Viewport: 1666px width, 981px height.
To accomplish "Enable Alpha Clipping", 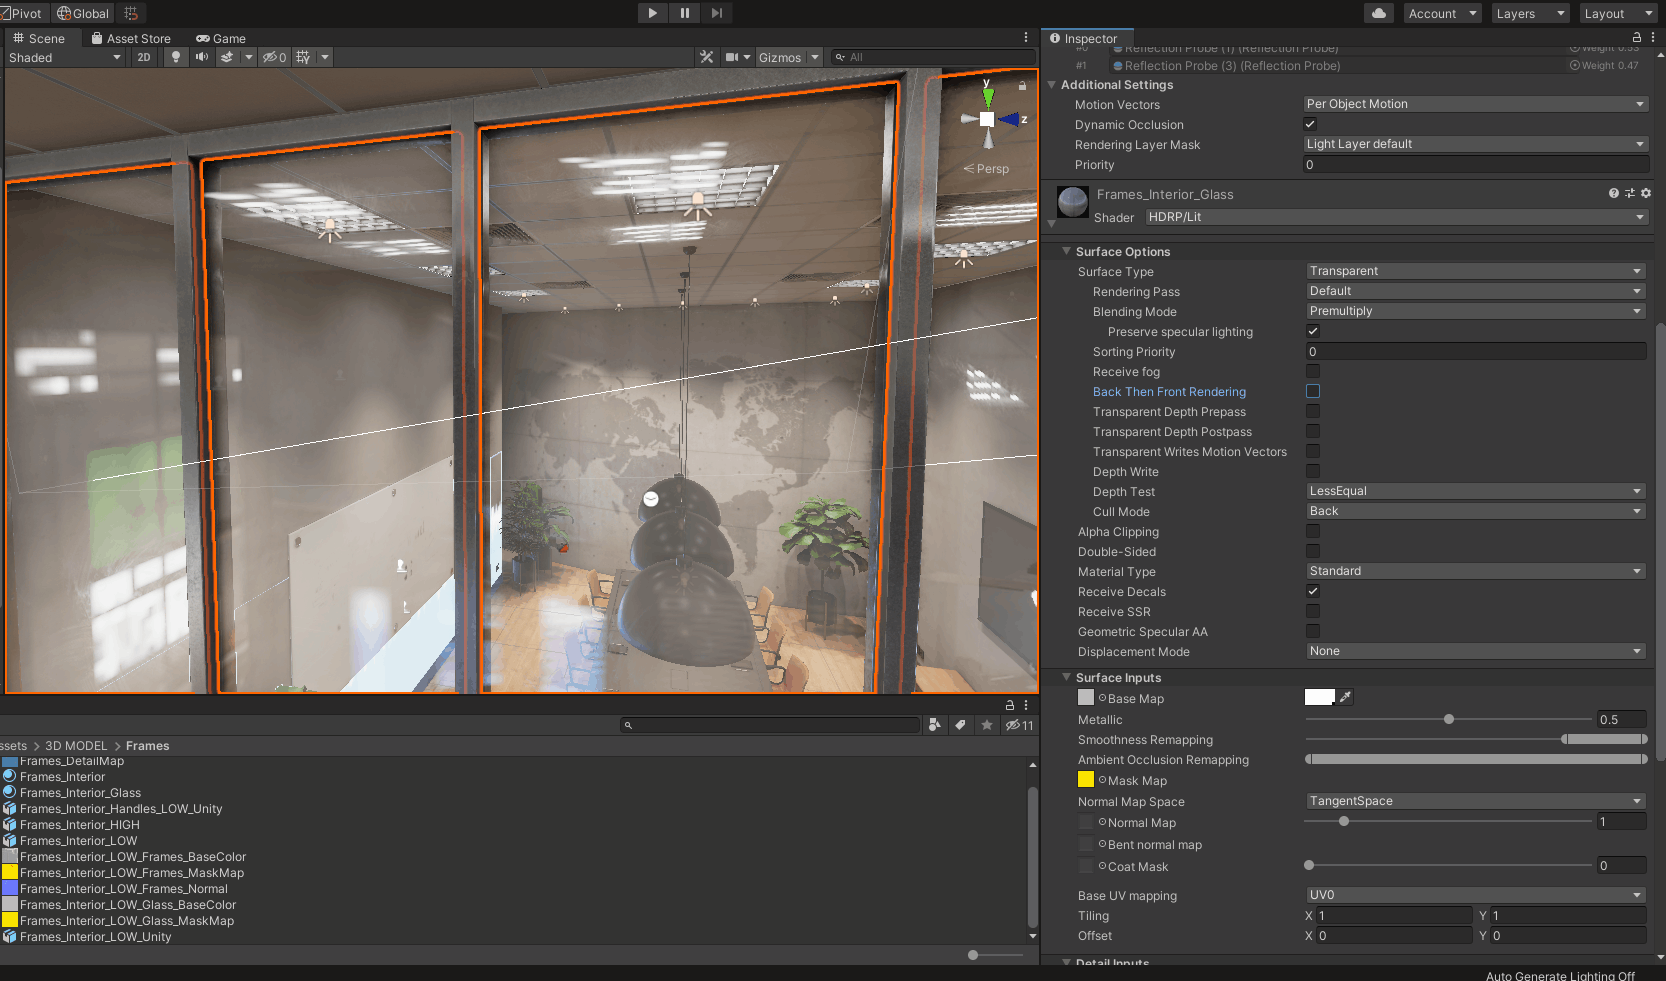I will (1313, 531).
